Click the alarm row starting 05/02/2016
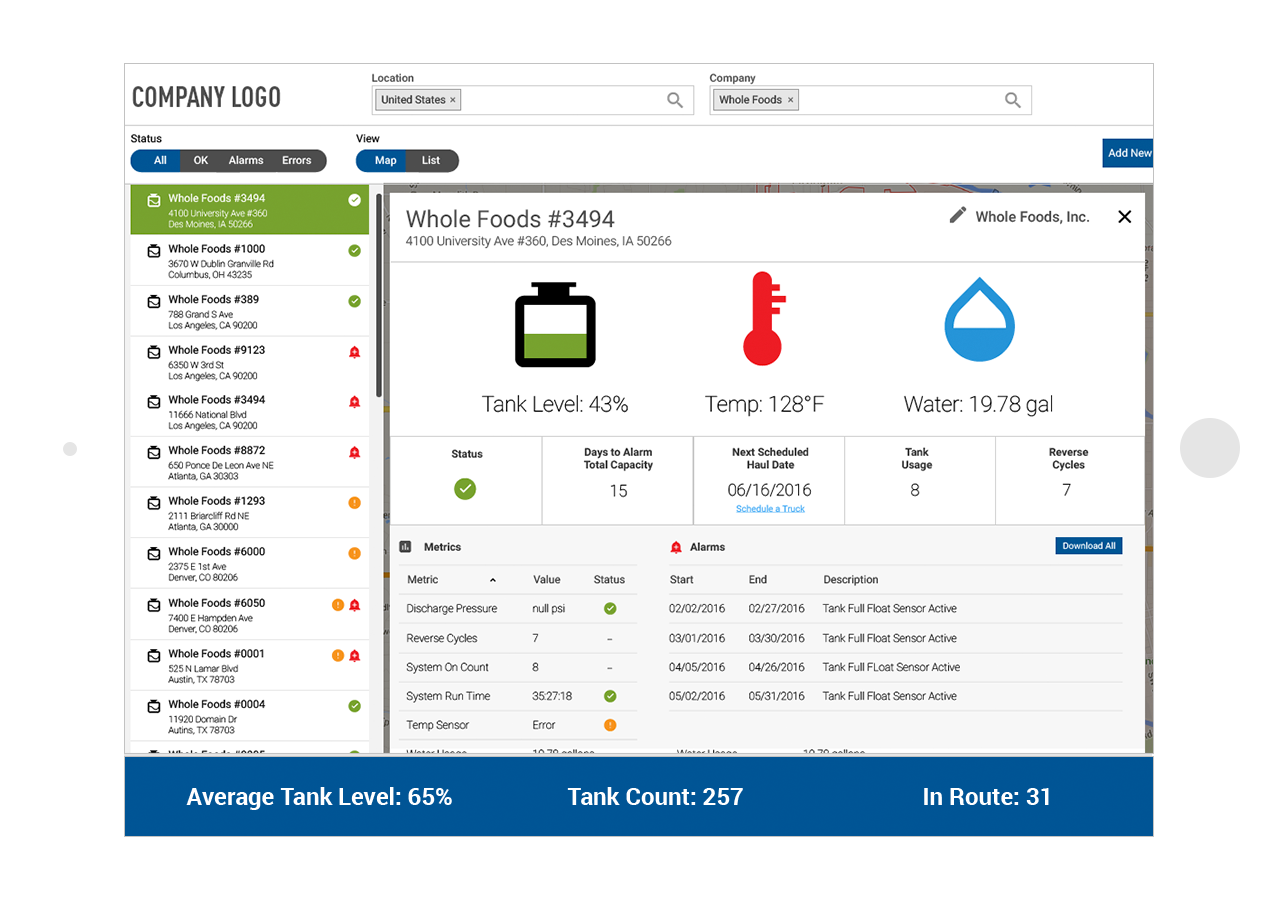The image size is (1273, 900). click(895, 696)
